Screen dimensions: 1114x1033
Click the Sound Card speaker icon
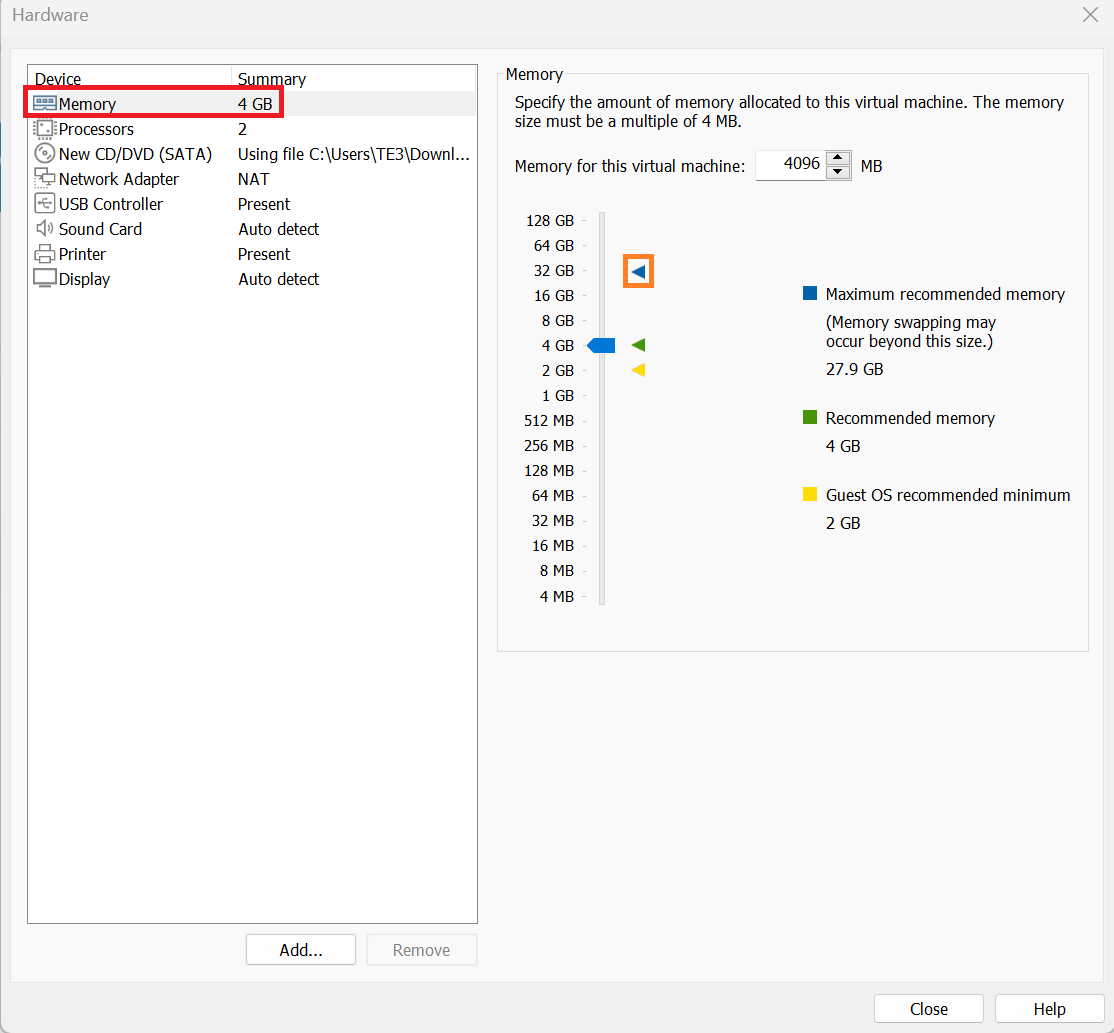[x=45, y=228]
